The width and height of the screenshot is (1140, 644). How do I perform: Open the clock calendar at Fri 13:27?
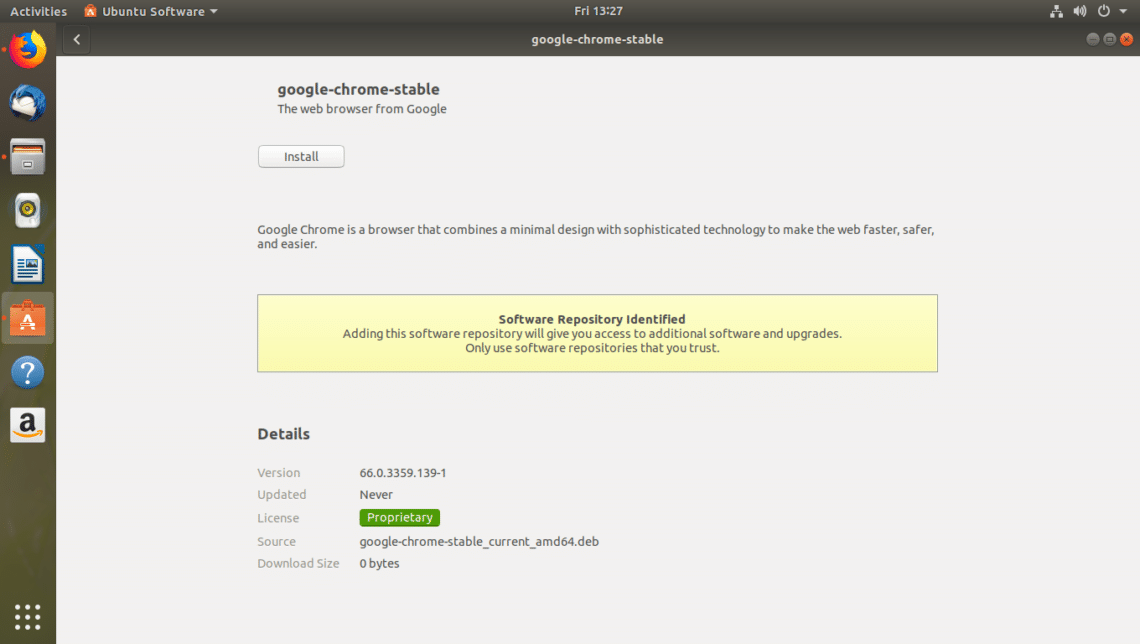tap(598, 11)
